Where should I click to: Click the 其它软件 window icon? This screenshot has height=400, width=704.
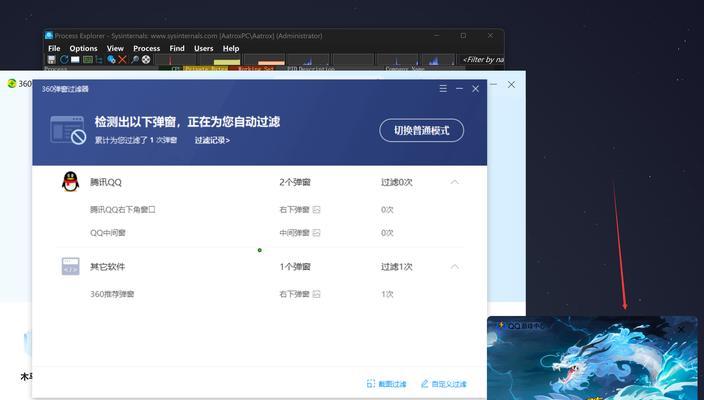[70, 266]
